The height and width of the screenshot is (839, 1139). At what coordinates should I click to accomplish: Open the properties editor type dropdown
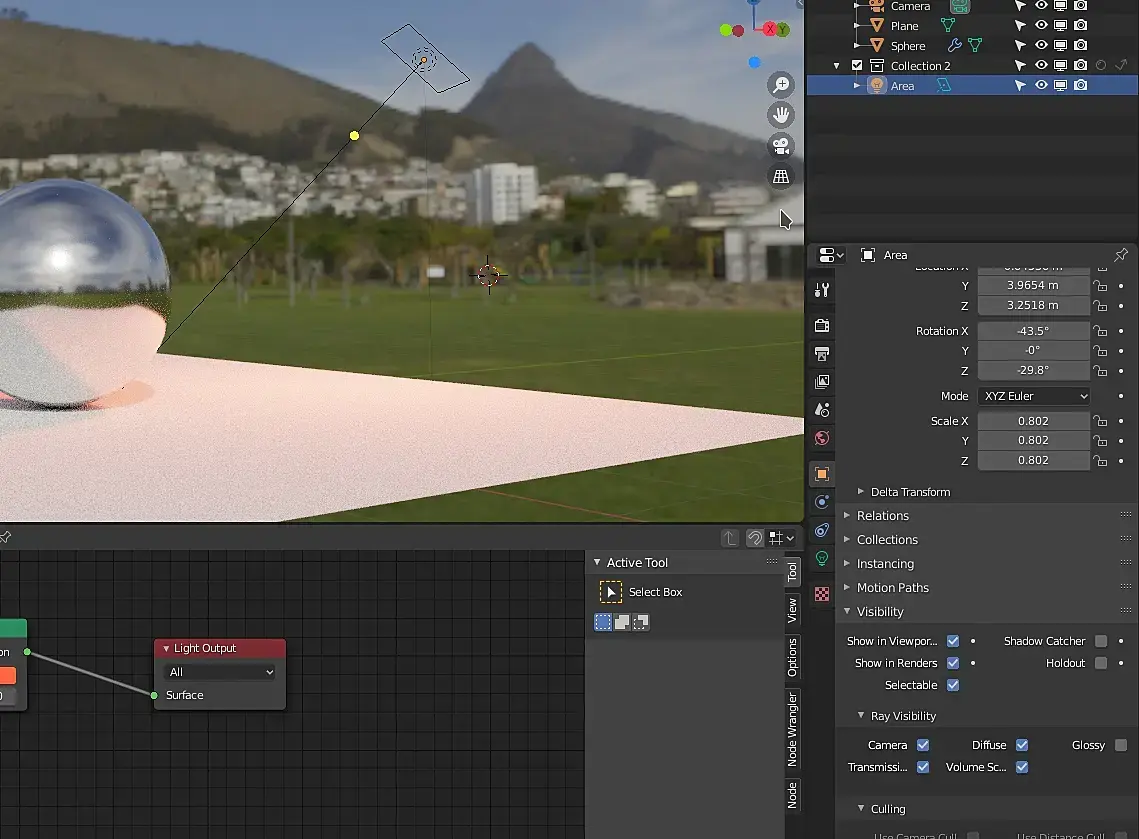pos(830,255)
